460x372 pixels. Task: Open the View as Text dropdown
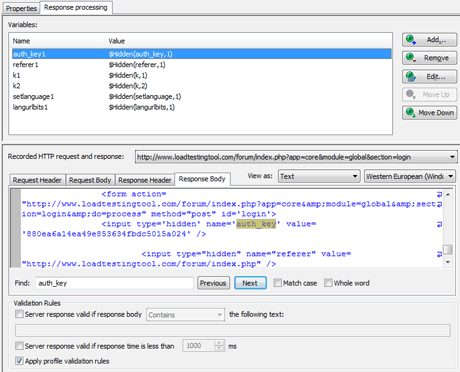tap(319, 176)
